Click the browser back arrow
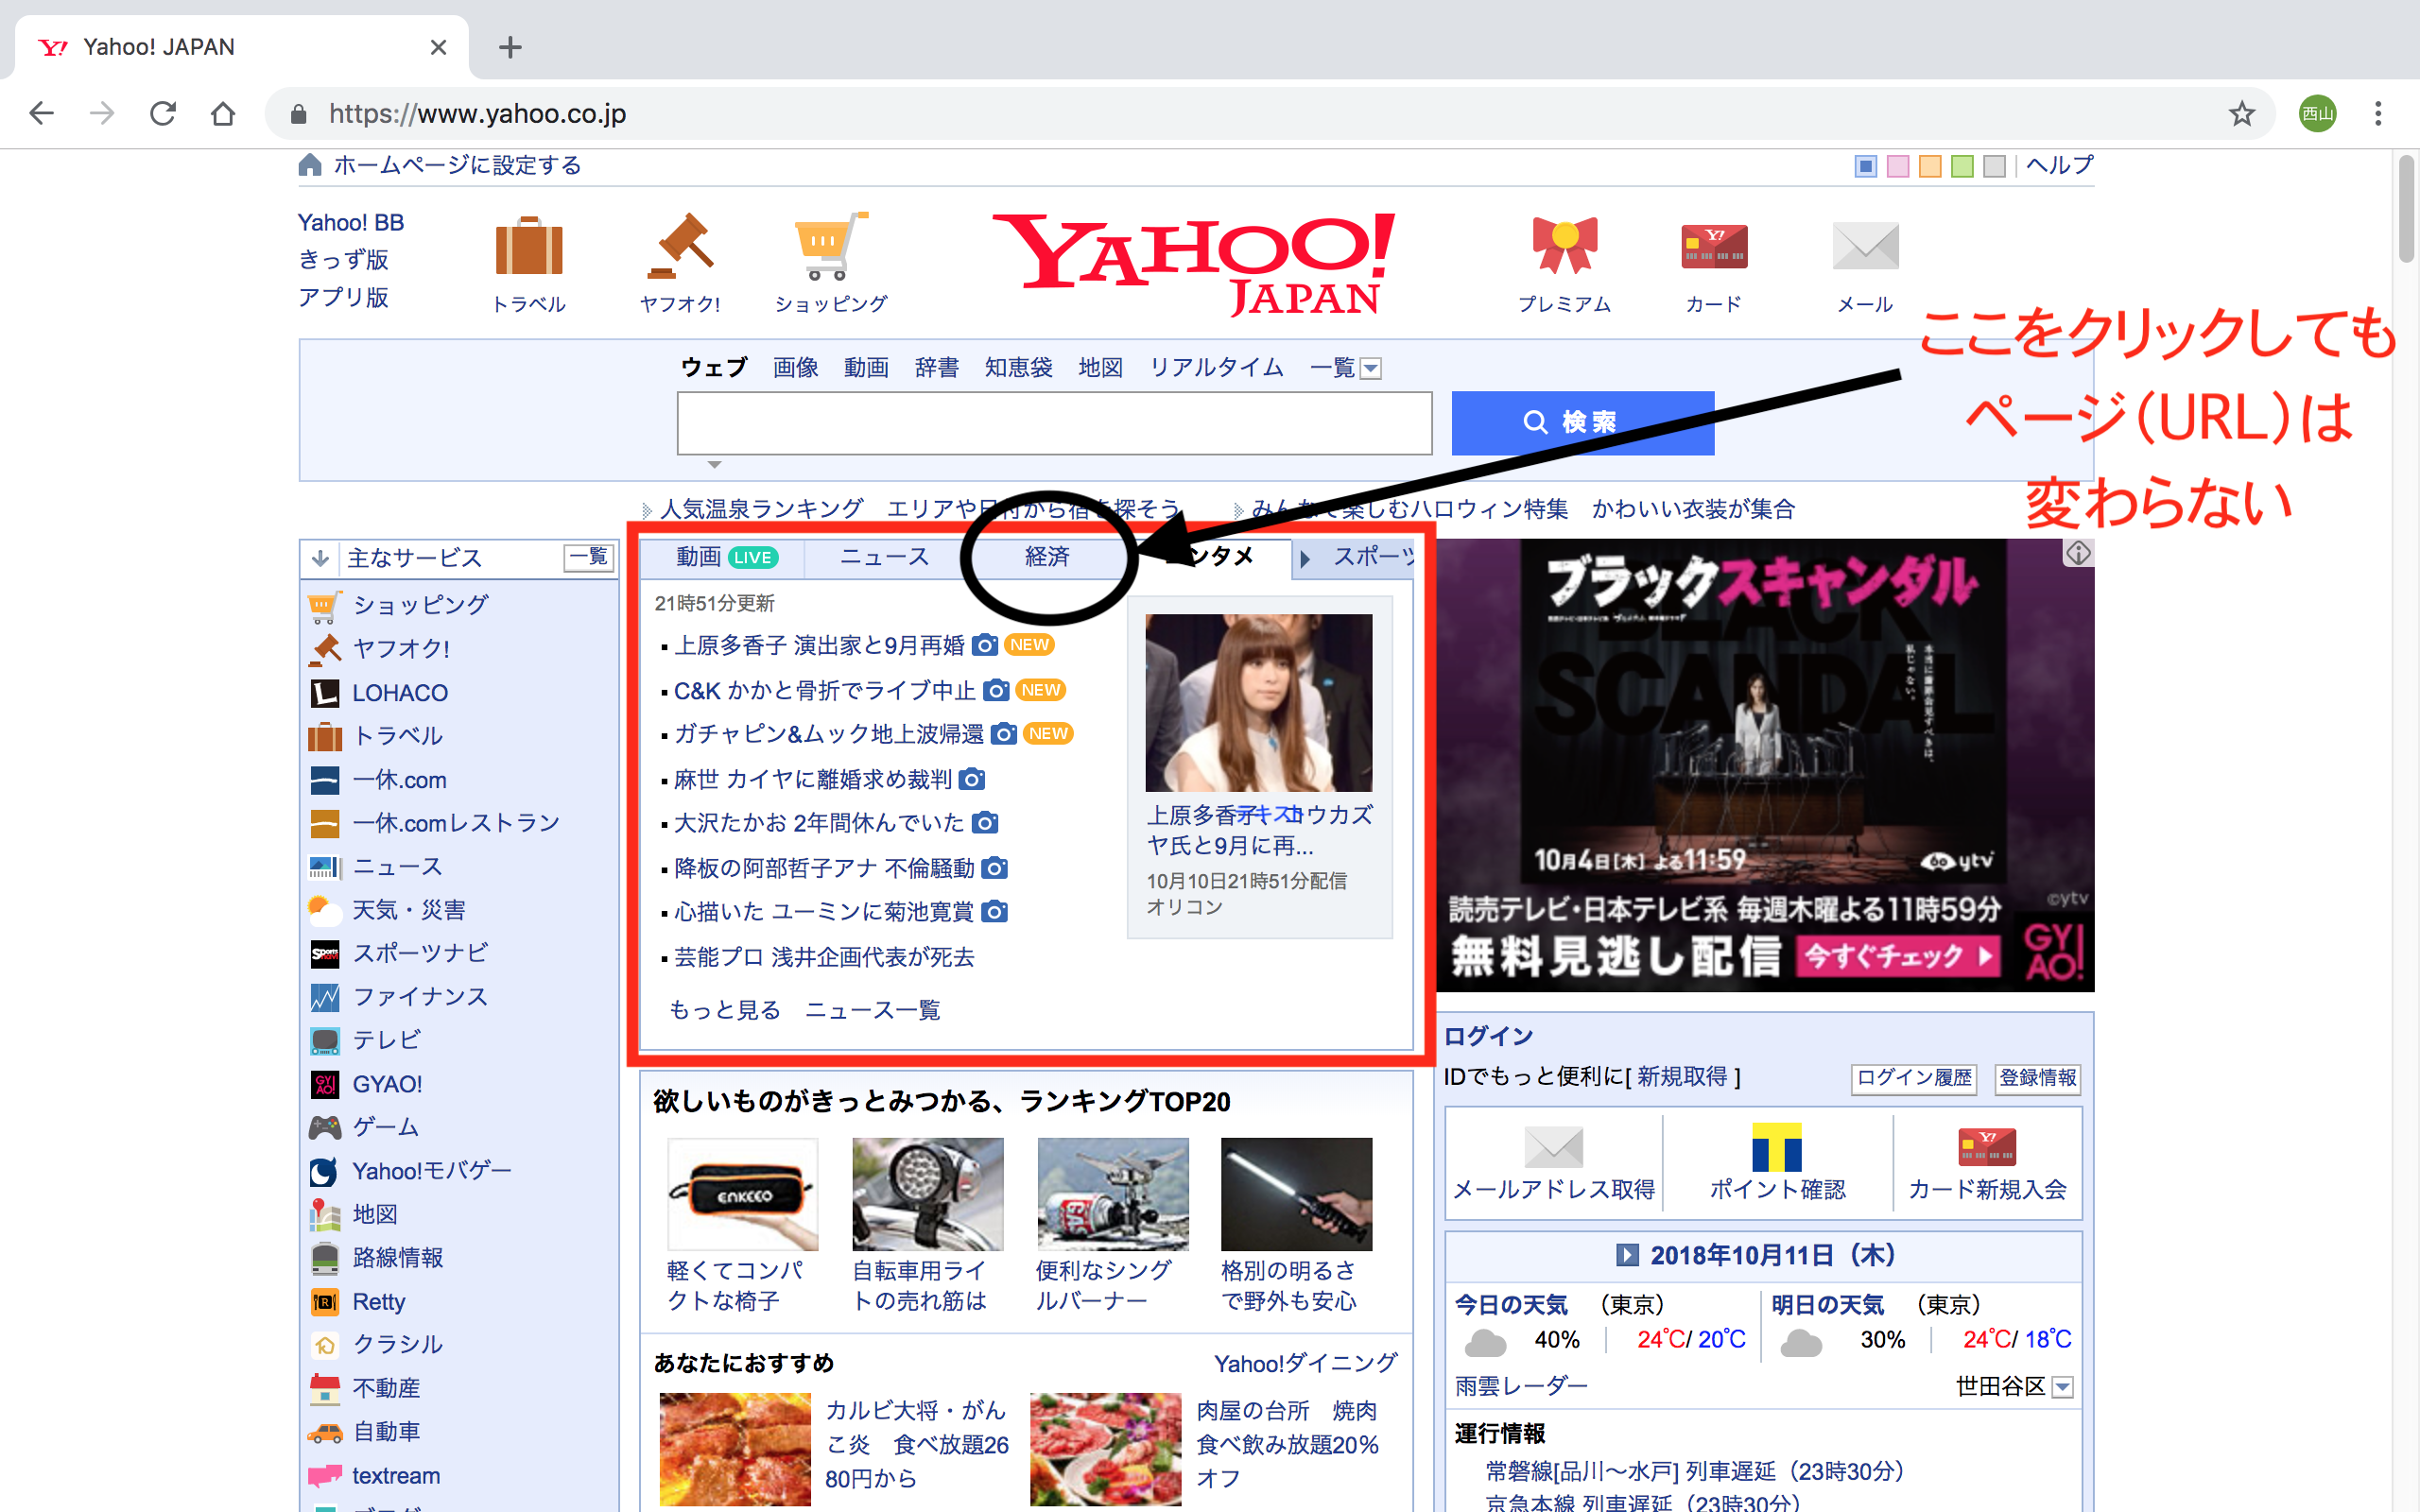The width and height of the screenshot is (2420, 1512). 41,113
